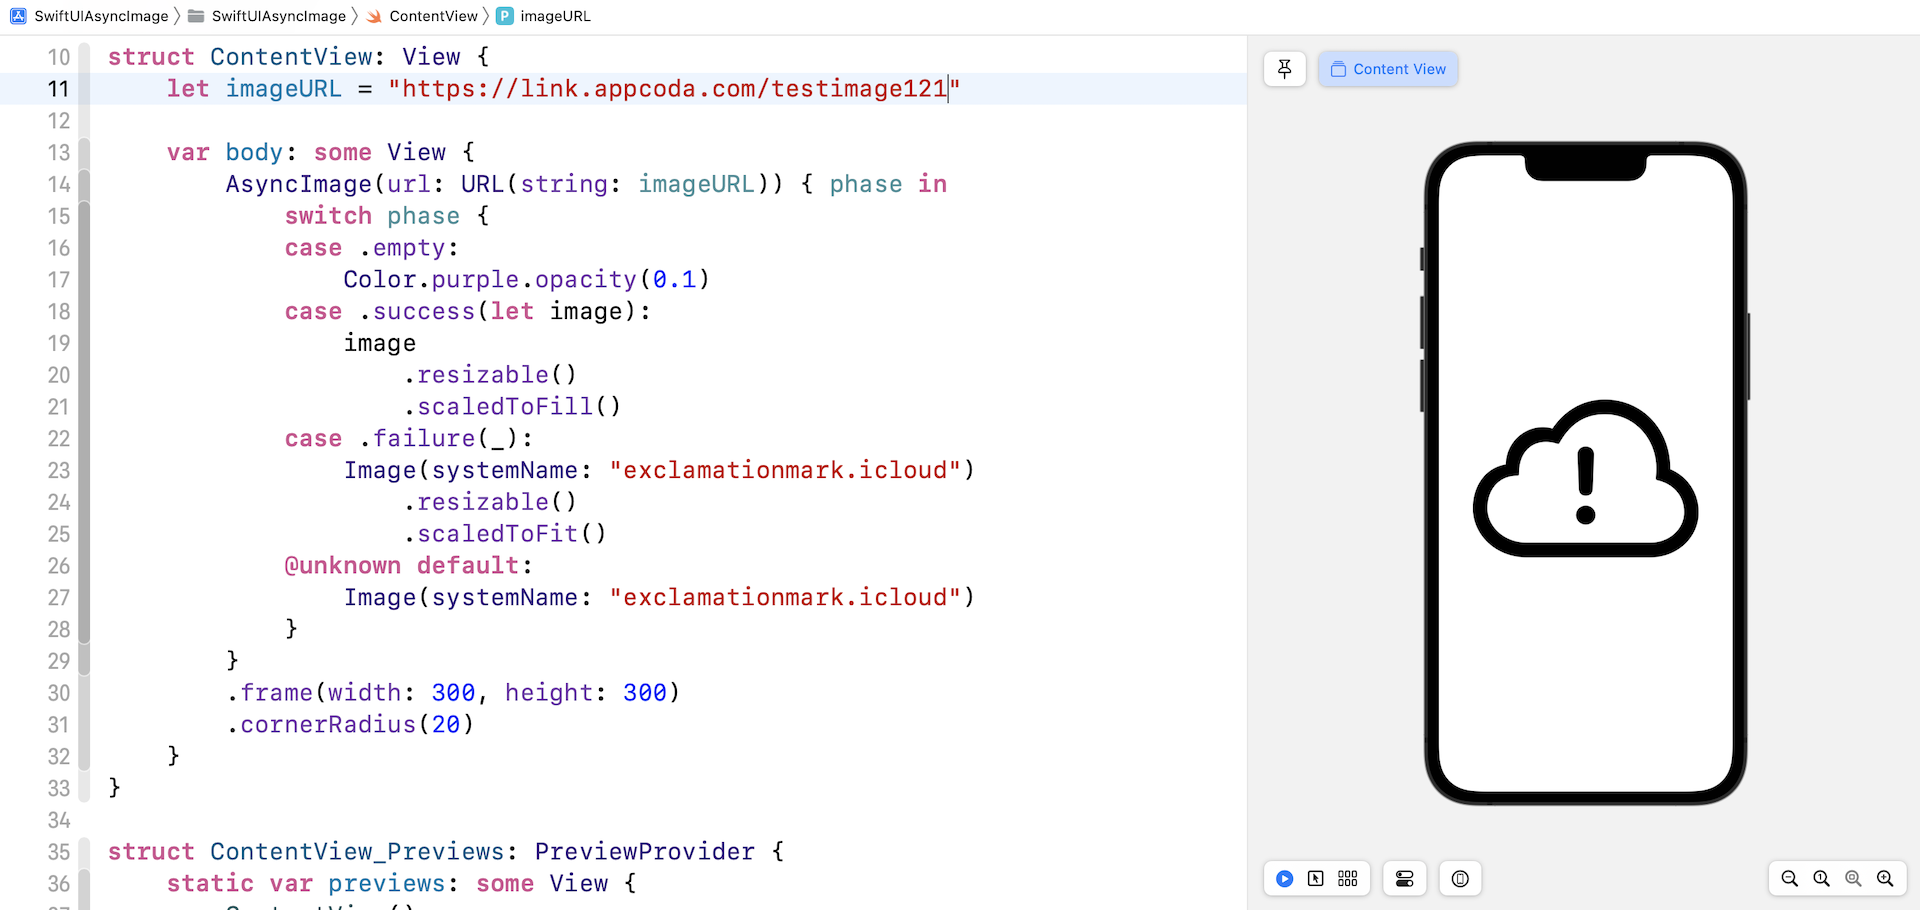The width and height of the screenshot is (1920, 910).
Task: Click the cloud image in iPhone preview
Action: [x=1585, y=478]
